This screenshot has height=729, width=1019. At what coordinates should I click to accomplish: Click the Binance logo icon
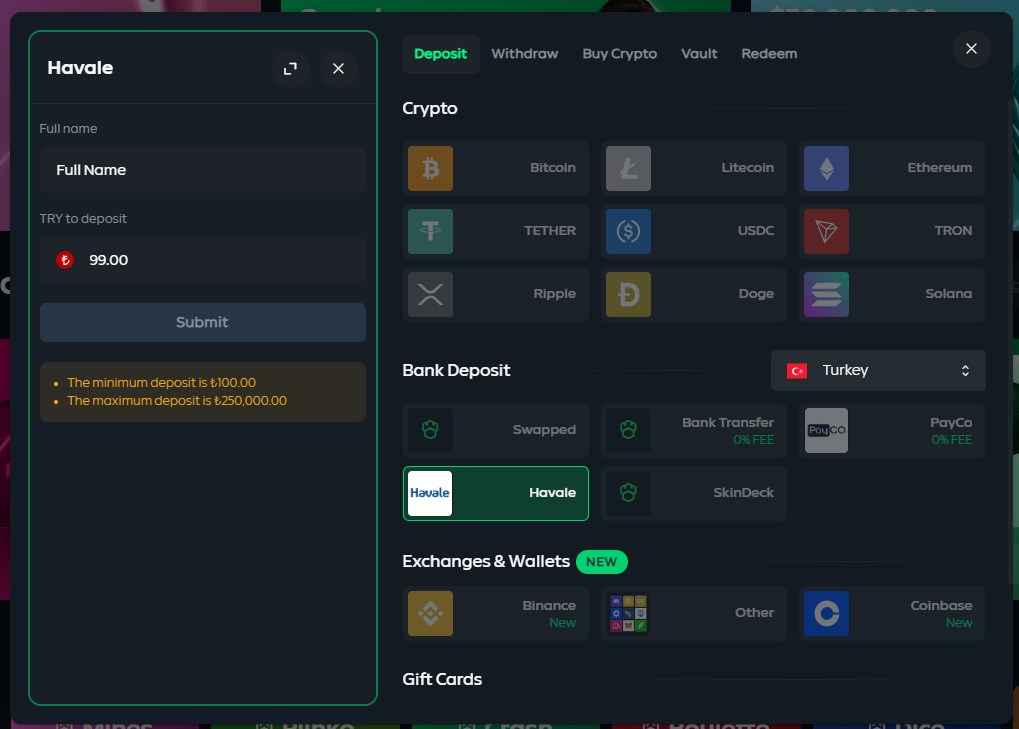pyautogui.click(x=430, y=613)
